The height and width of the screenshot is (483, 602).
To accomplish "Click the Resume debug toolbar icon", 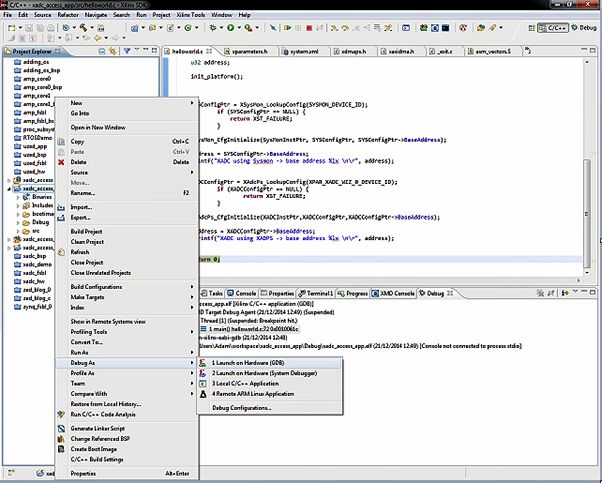I will coord(287,28).
